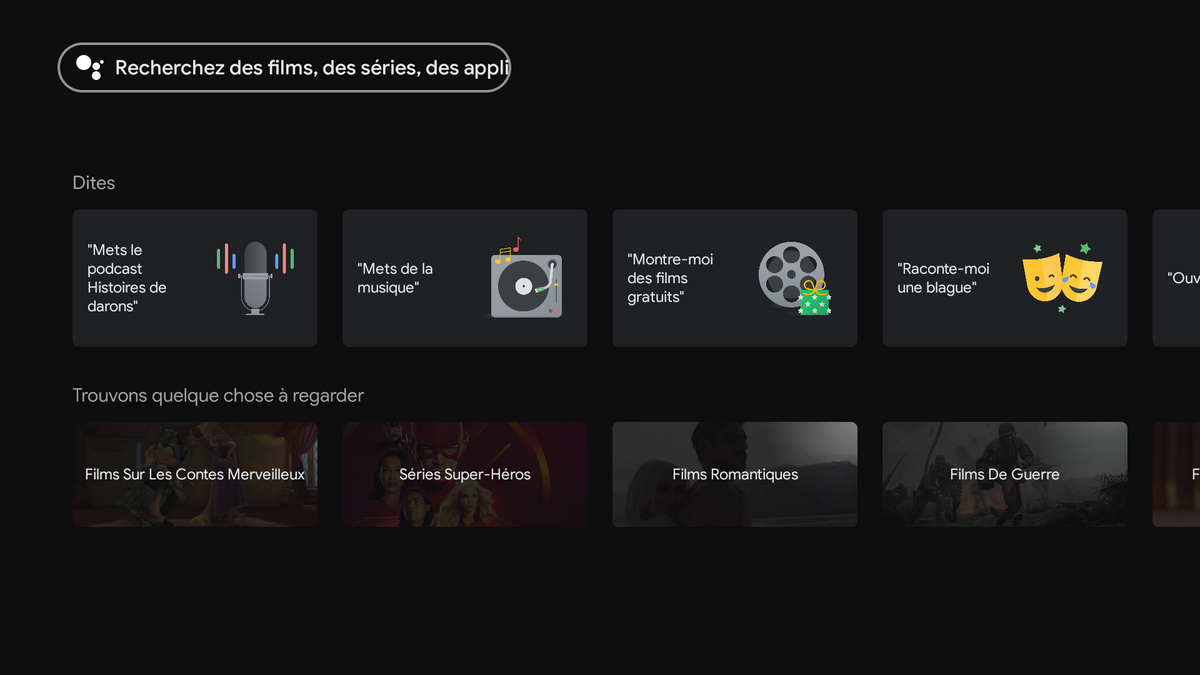The height and width of the screenshot is (675, 1200).
Task: Click "Trouvons quelque chose à regarder" heading
Action: tap(218, 395)
